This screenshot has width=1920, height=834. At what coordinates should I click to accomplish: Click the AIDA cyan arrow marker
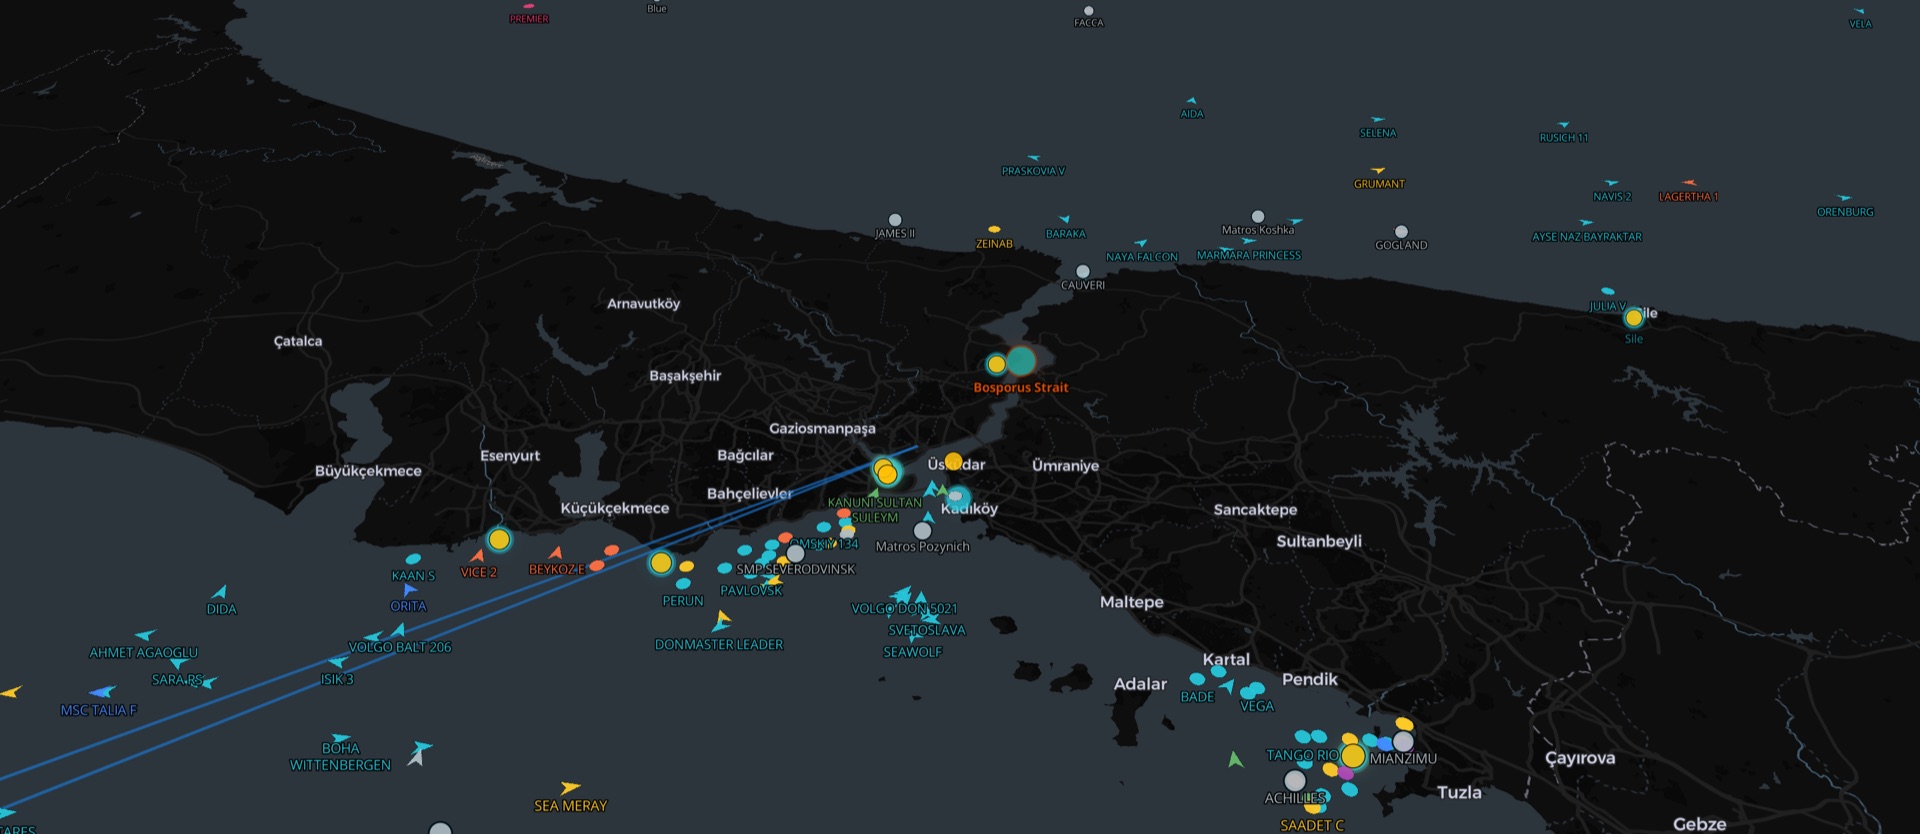1191,101
